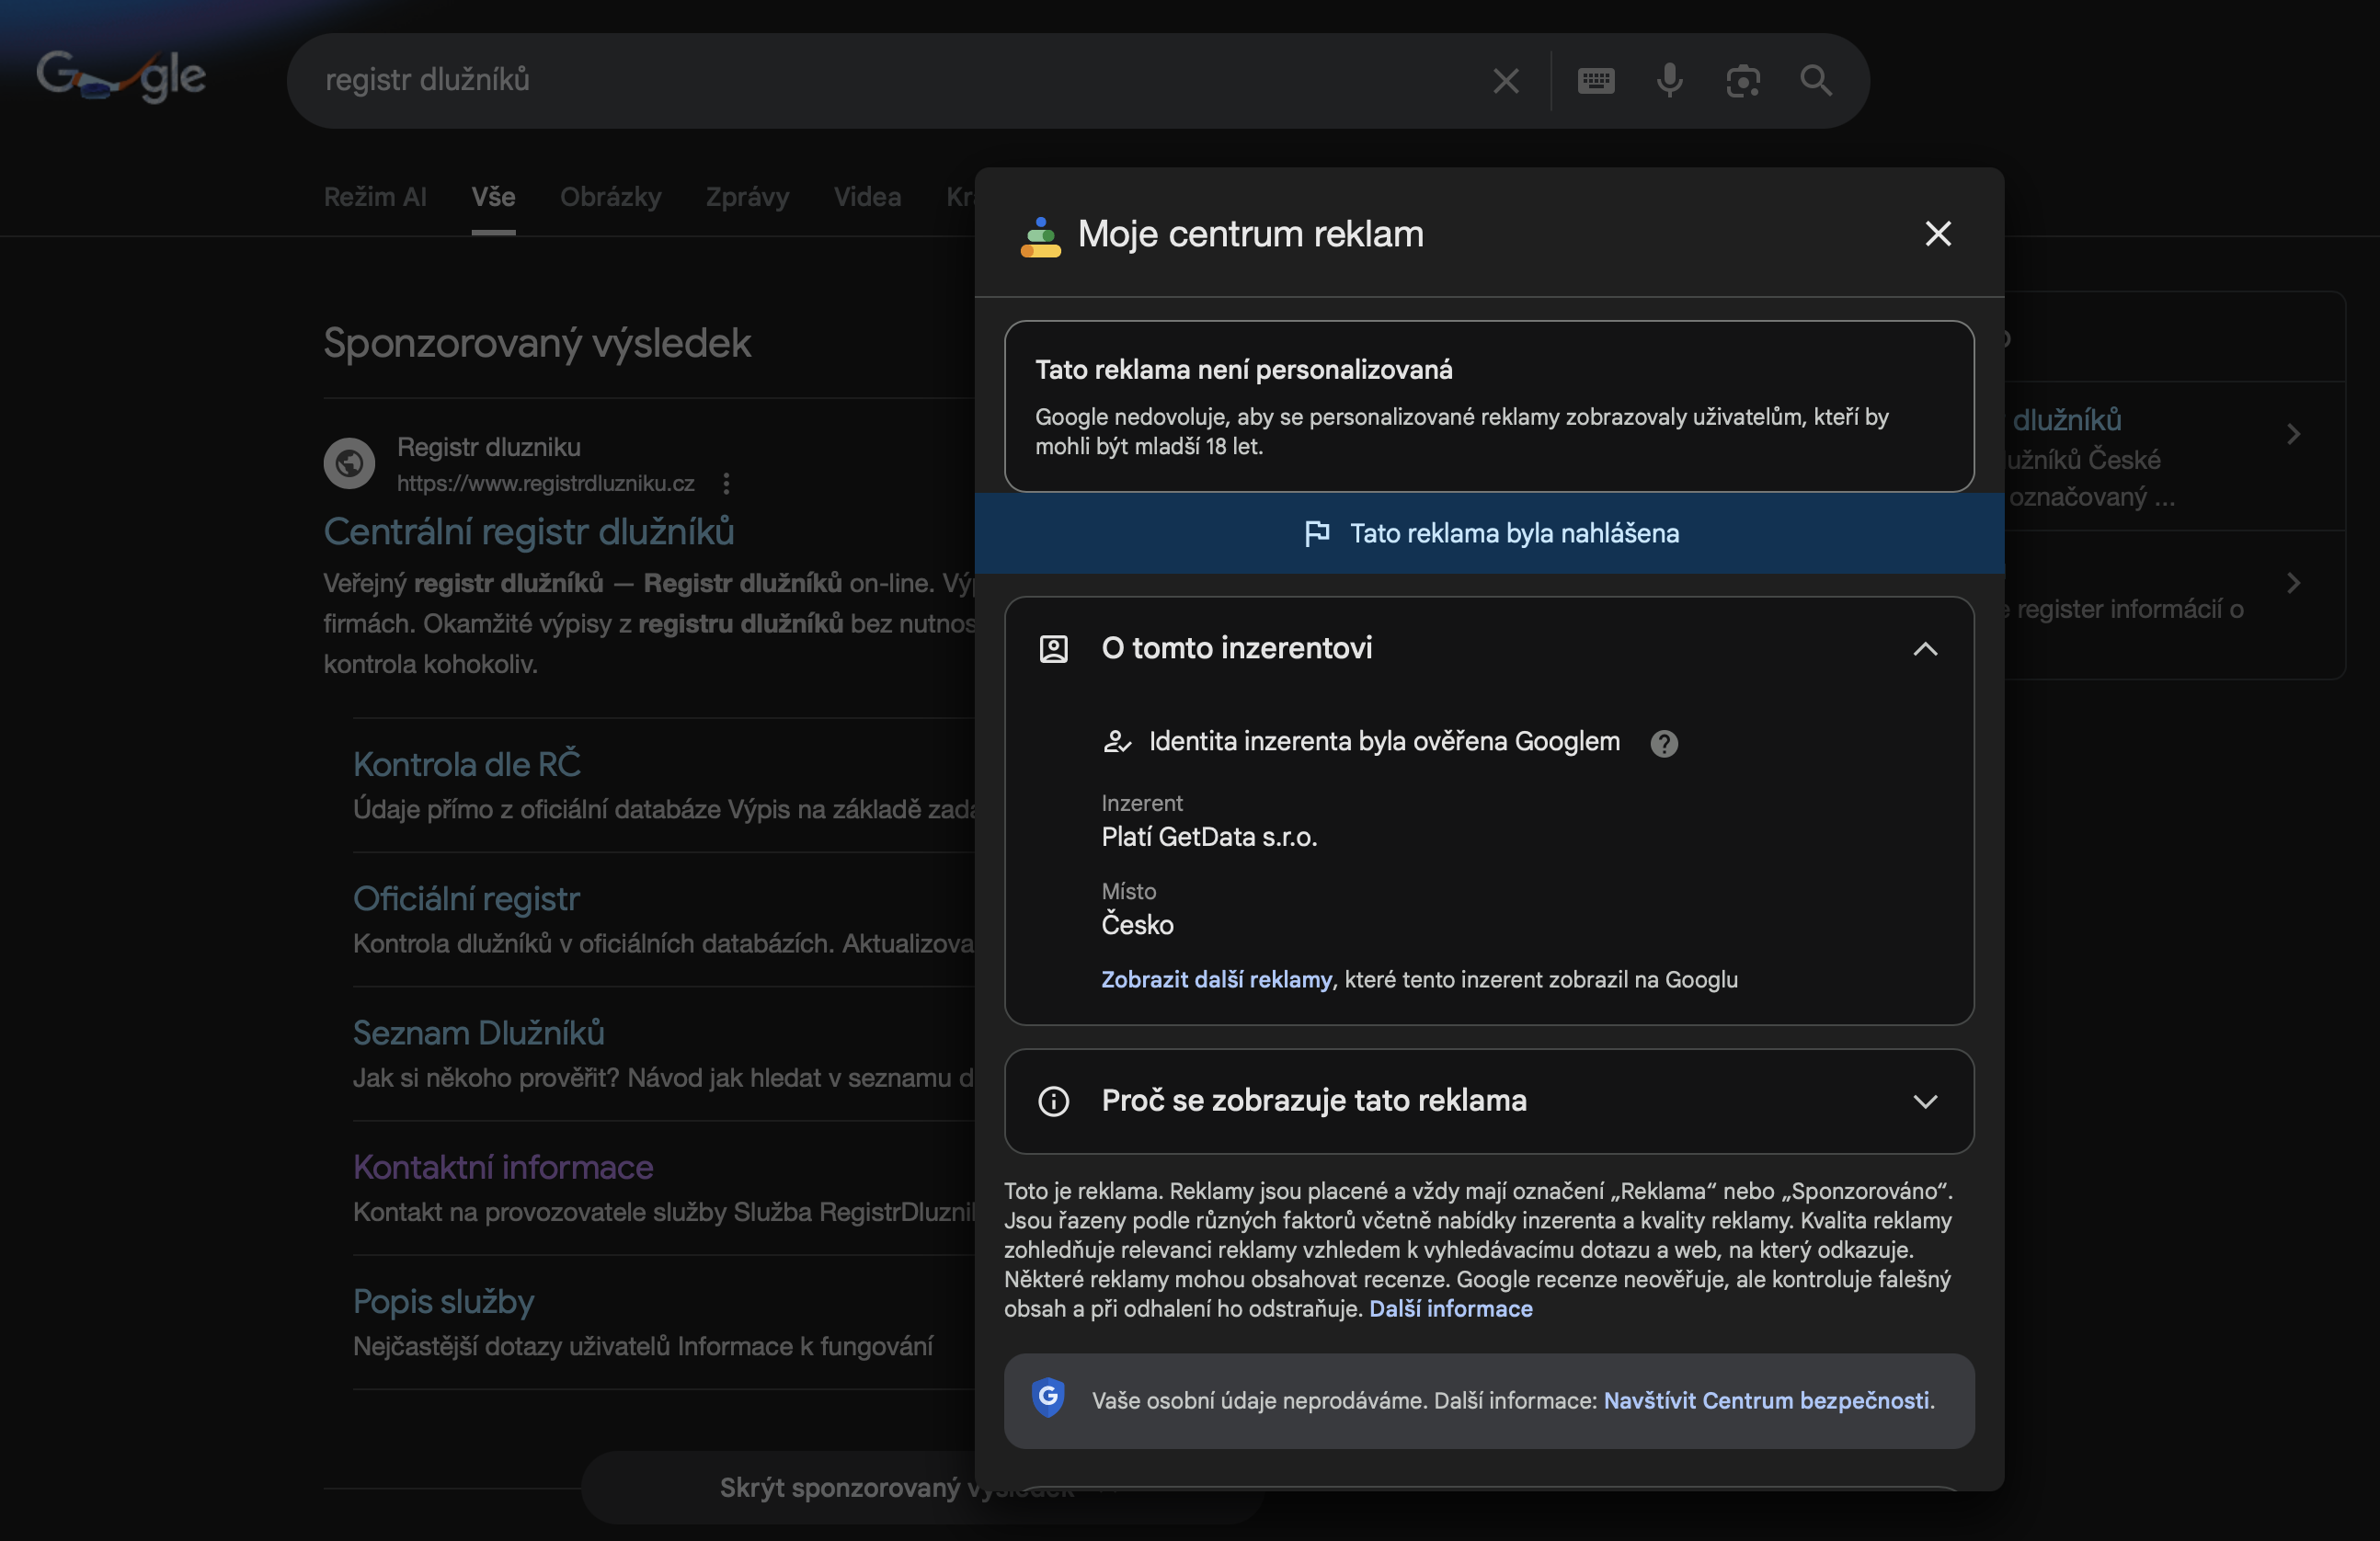Open Navštívit Centrum bezpečnosti link

[x=1766, y=1401]
